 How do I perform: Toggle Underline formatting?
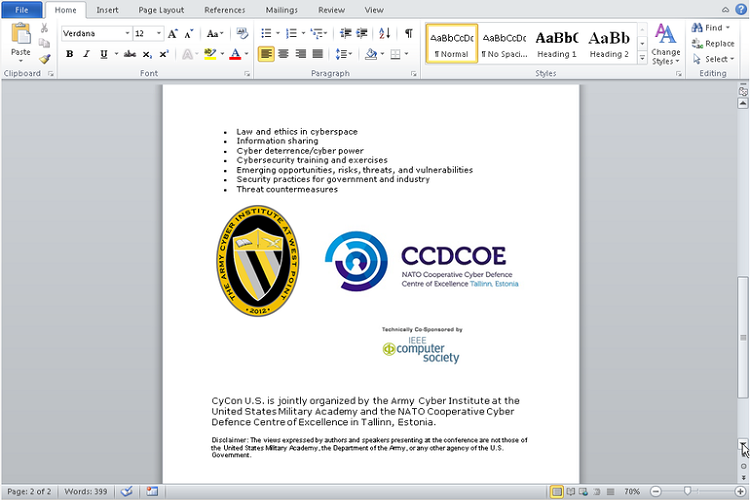pos(104,54)
